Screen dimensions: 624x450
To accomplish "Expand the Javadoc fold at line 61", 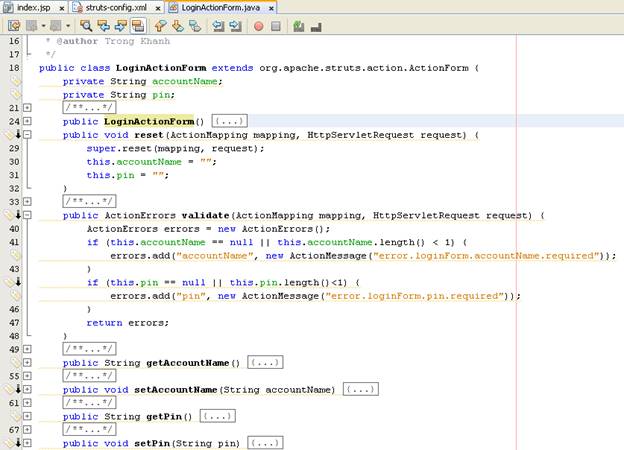I will (x=27, y=403).
